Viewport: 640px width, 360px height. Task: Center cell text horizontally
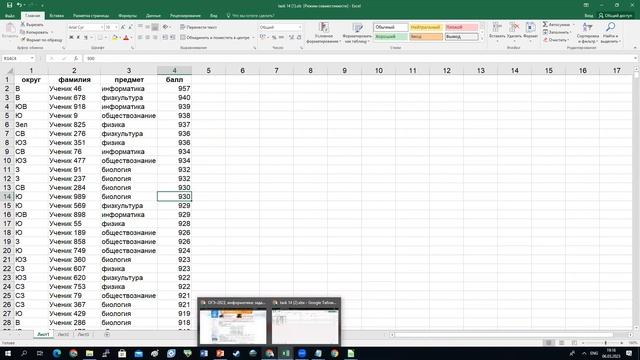tap(147, 38)
